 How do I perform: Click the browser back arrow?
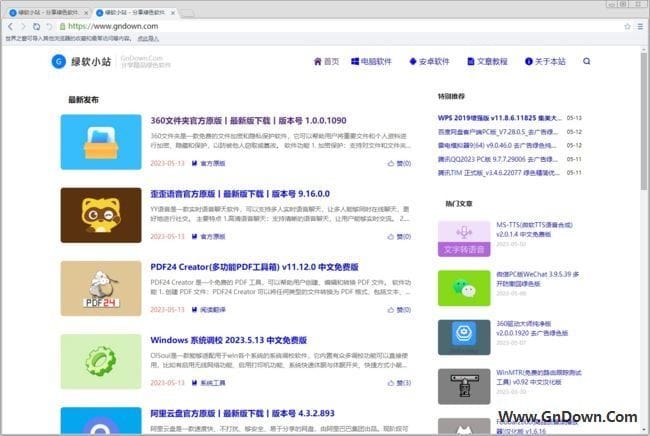click(10, 26)
